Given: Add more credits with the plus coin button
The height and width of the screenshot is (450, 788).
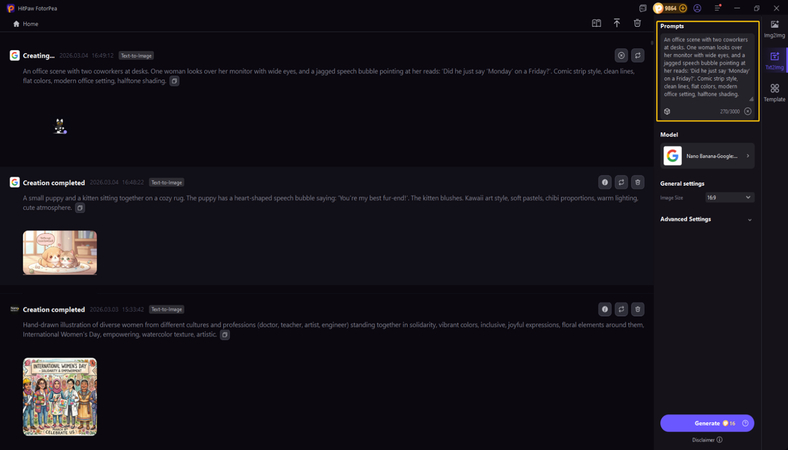Looking at the screenshot, I should 683,8.
